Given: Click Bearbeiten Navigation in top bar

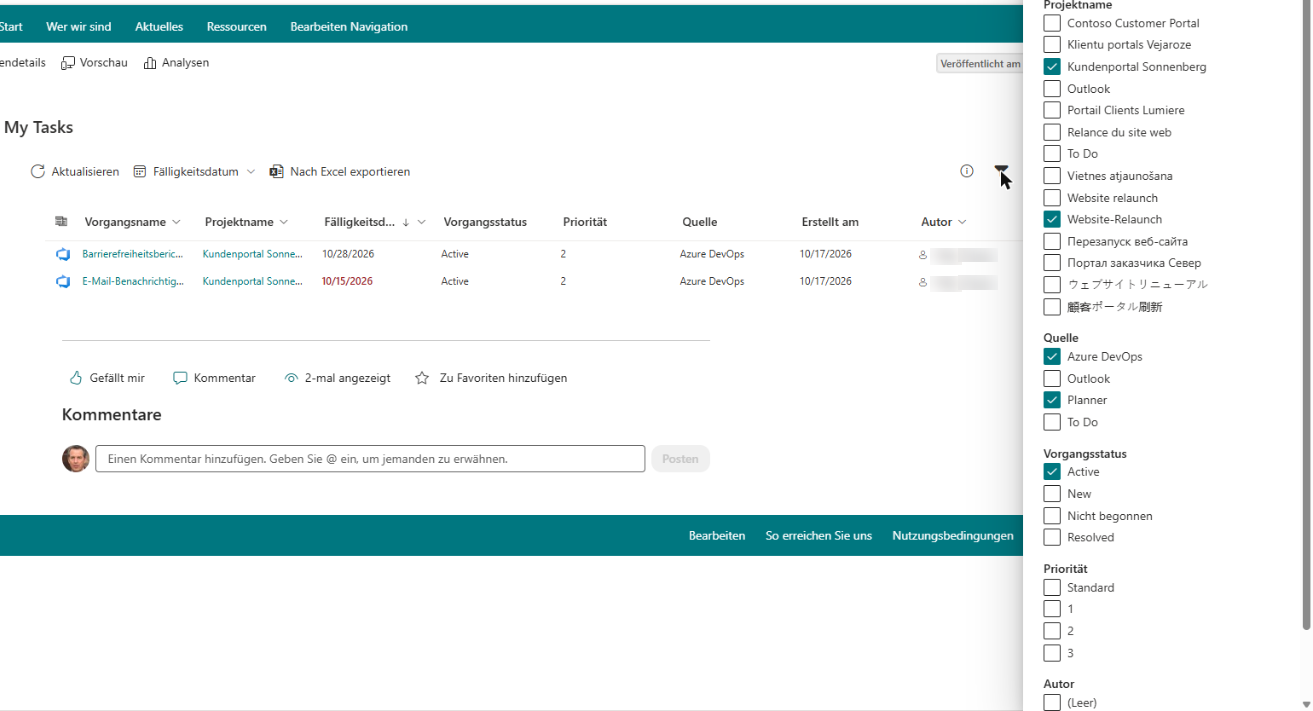Looking at the screenshot, I should tap(349, 27).
